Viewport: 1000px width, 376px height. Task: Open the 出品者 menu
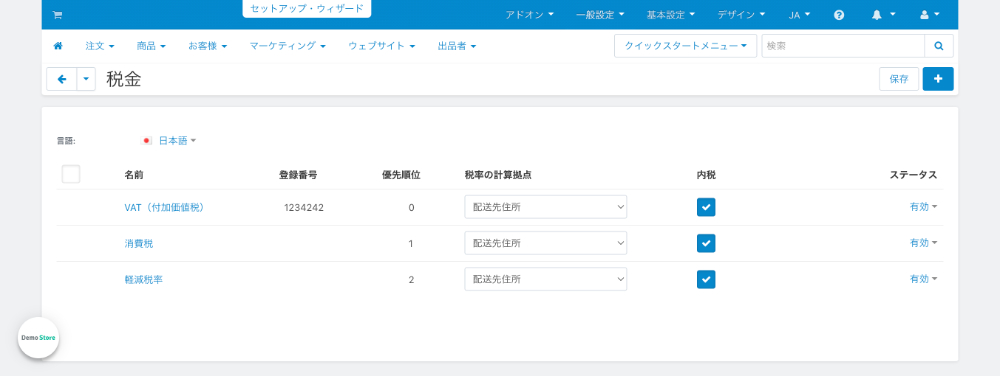457,46
